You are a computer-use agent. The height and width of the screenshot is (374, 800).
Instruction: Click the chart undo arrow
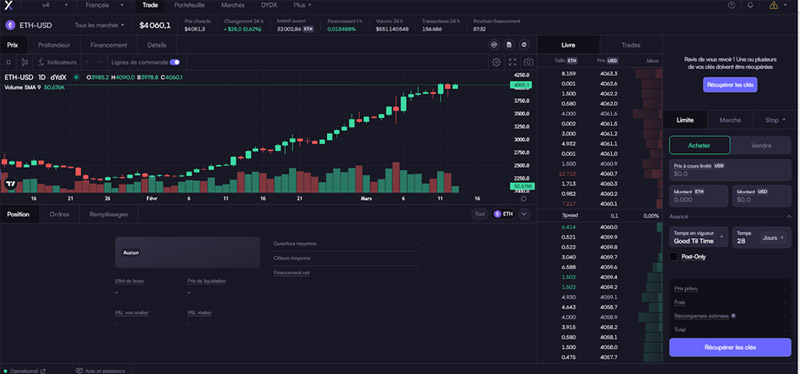coord(88,62)
